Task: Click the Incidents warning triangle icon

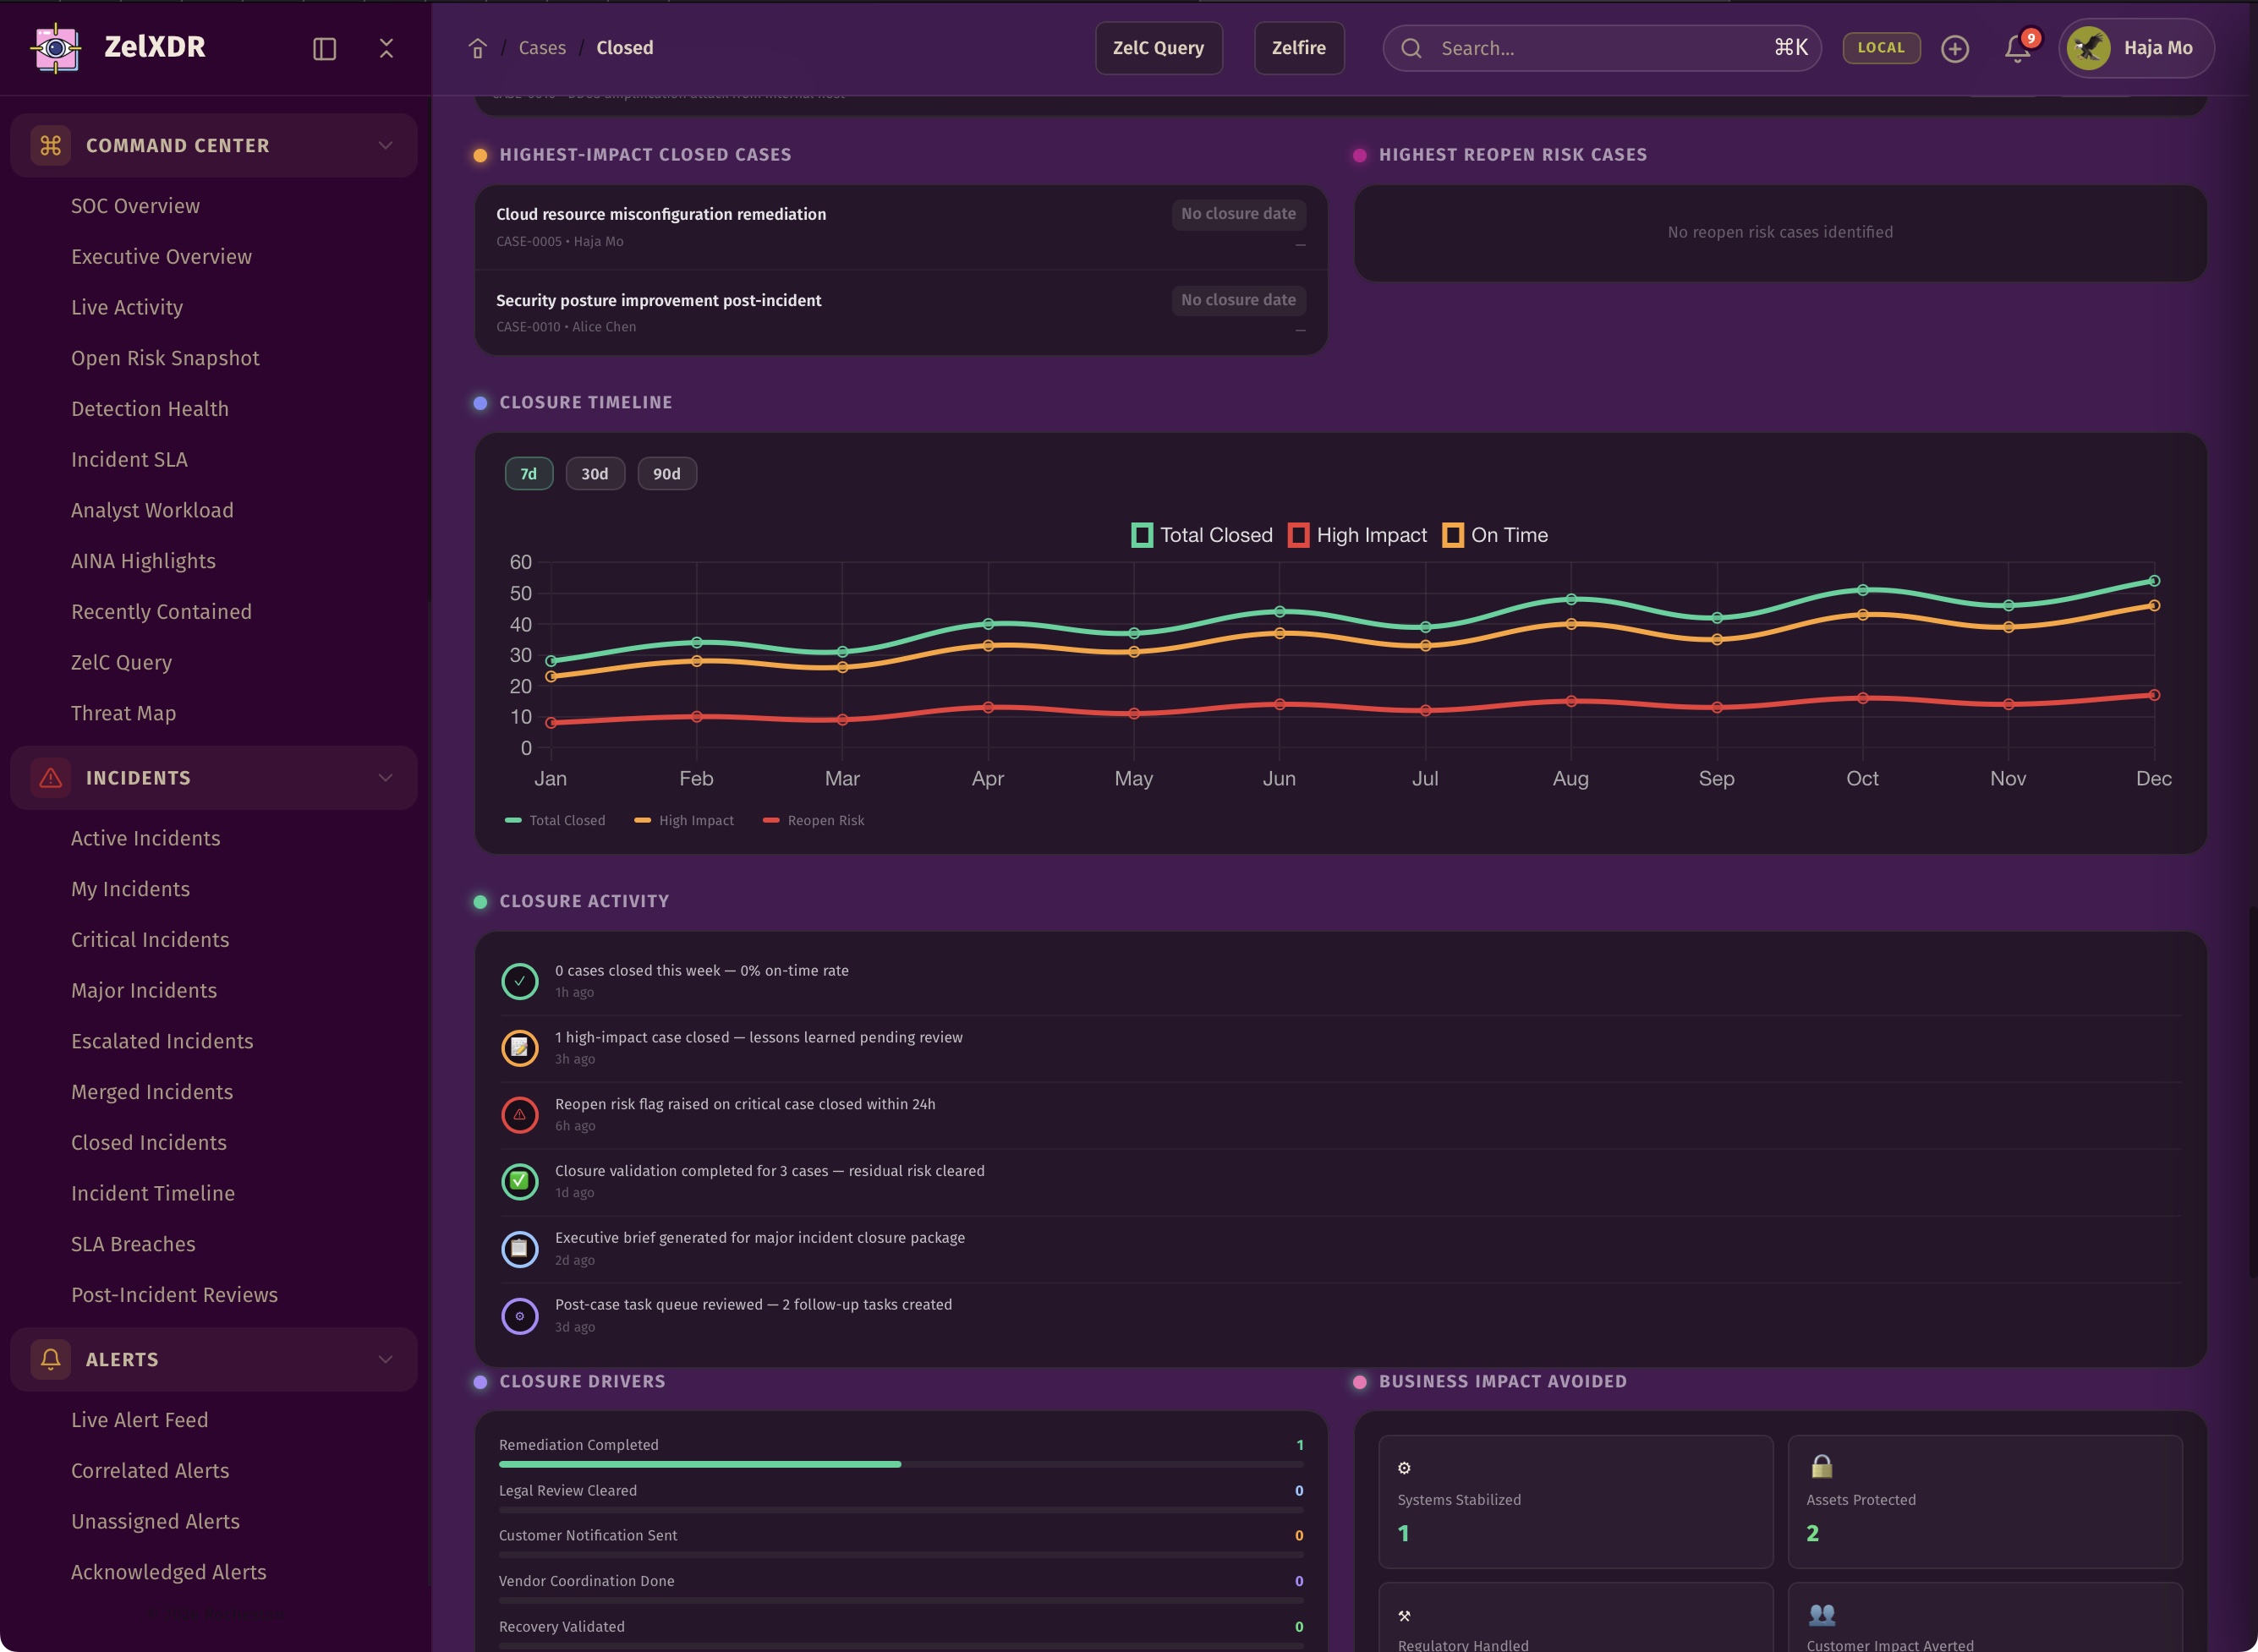Action: point(50,778)
